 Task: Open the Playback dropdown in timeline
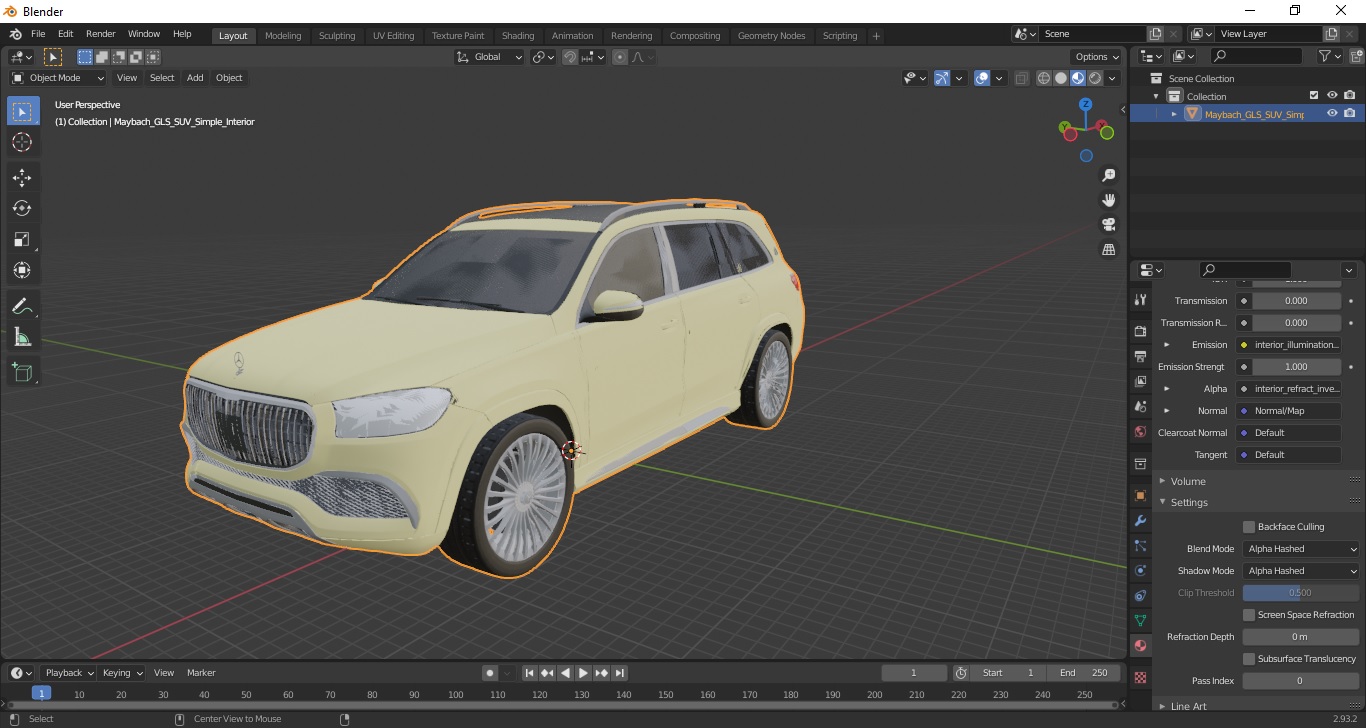tap(68, 673)
